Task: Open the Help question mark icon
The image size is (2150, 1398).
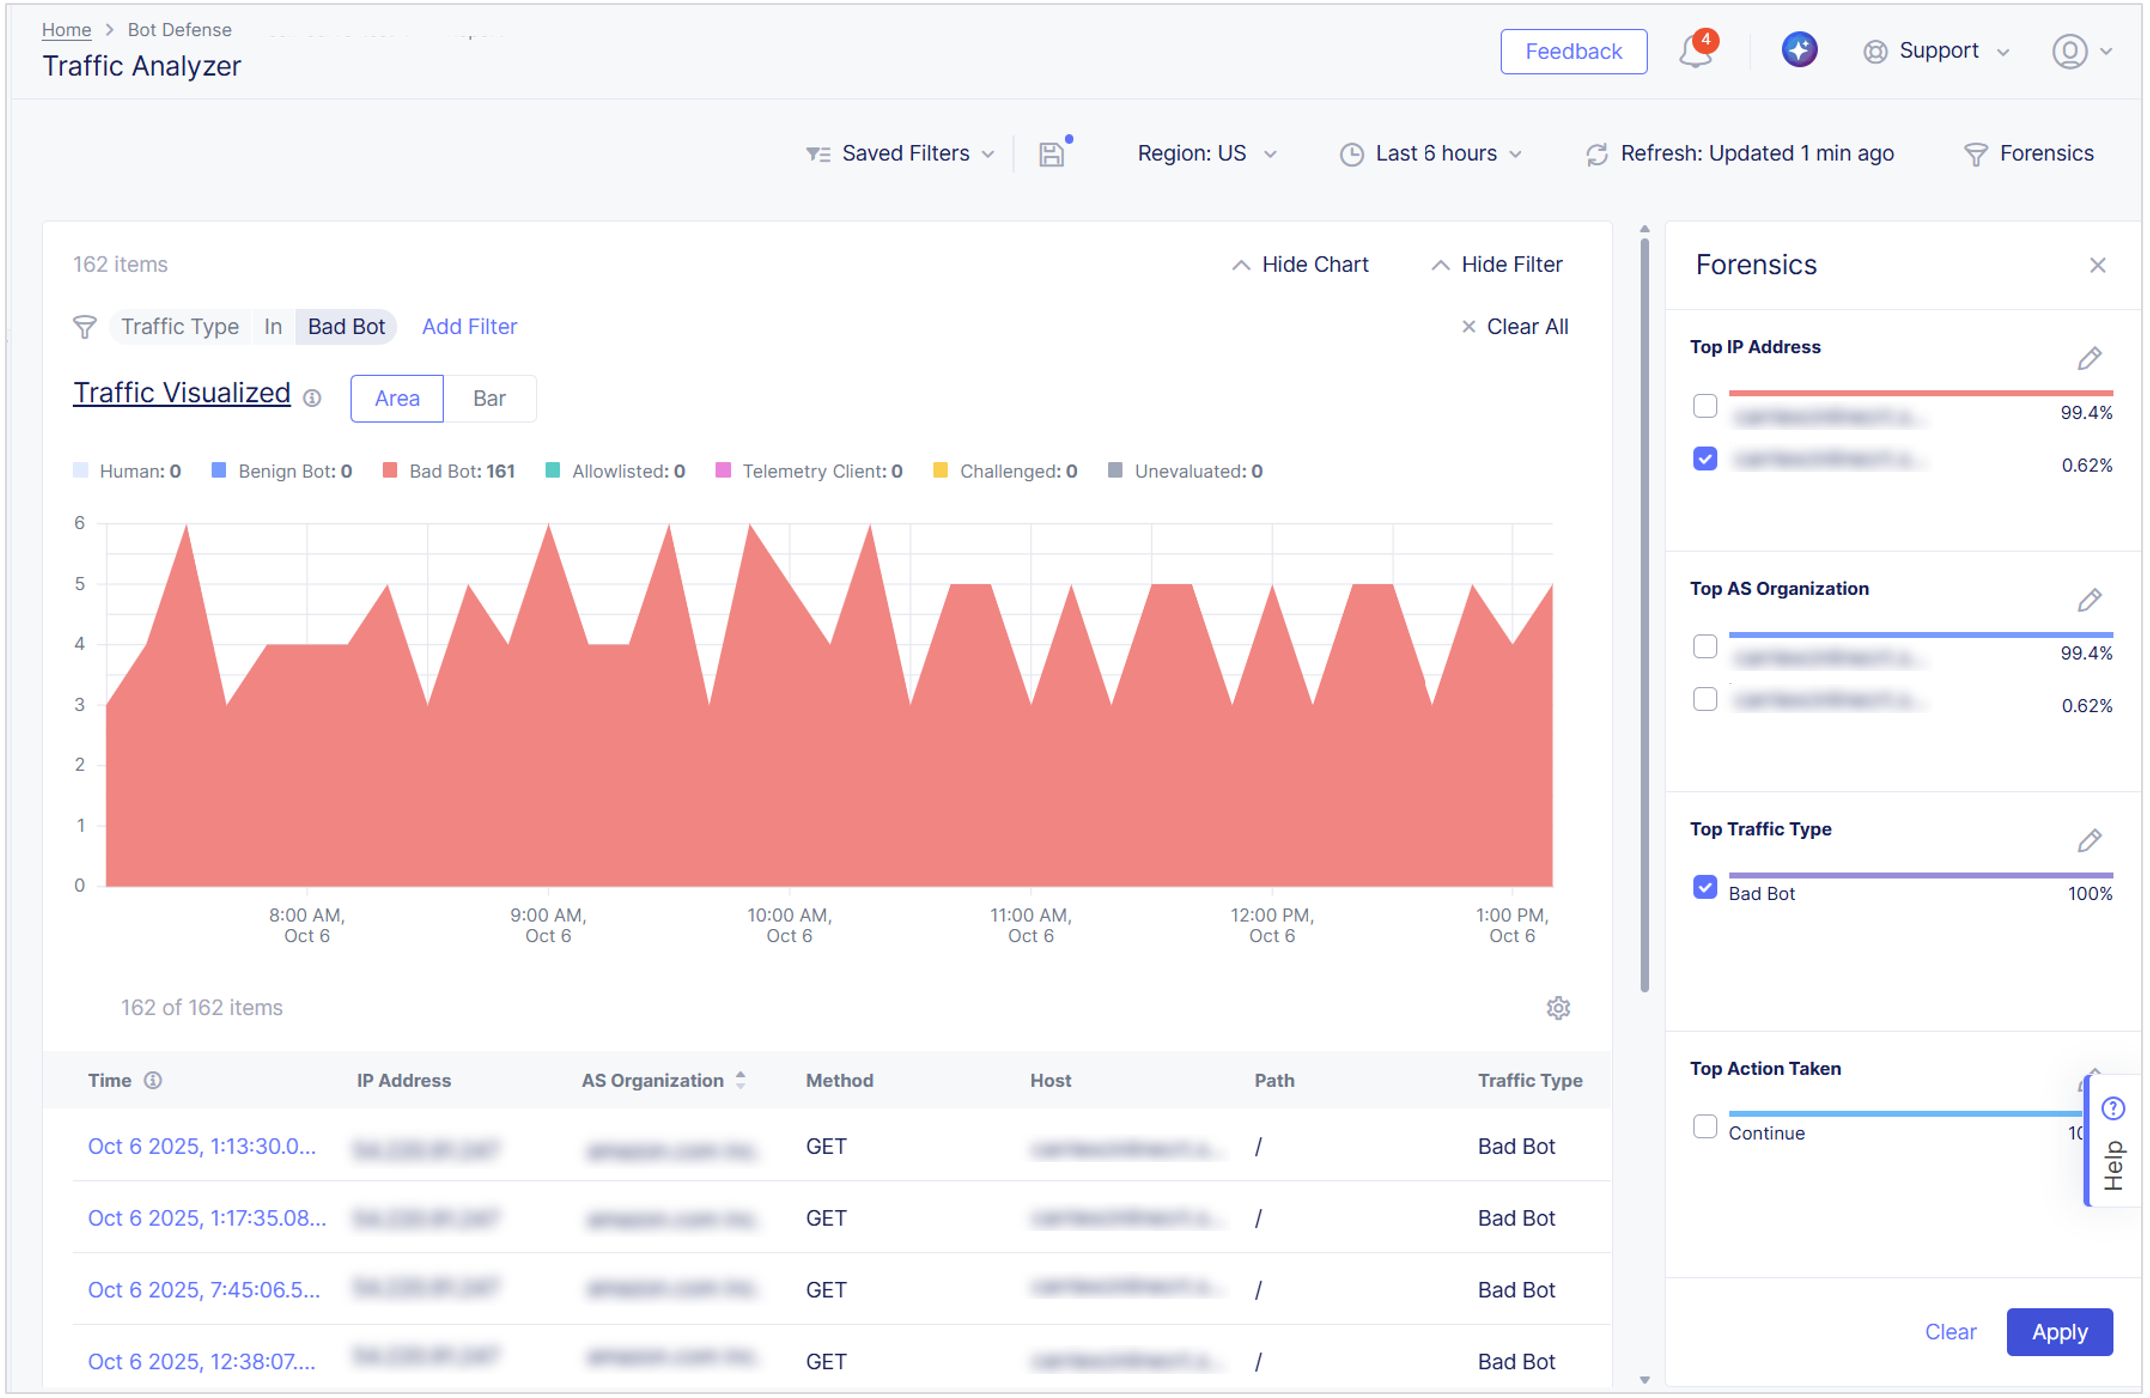Action: pos(2112,1108)
